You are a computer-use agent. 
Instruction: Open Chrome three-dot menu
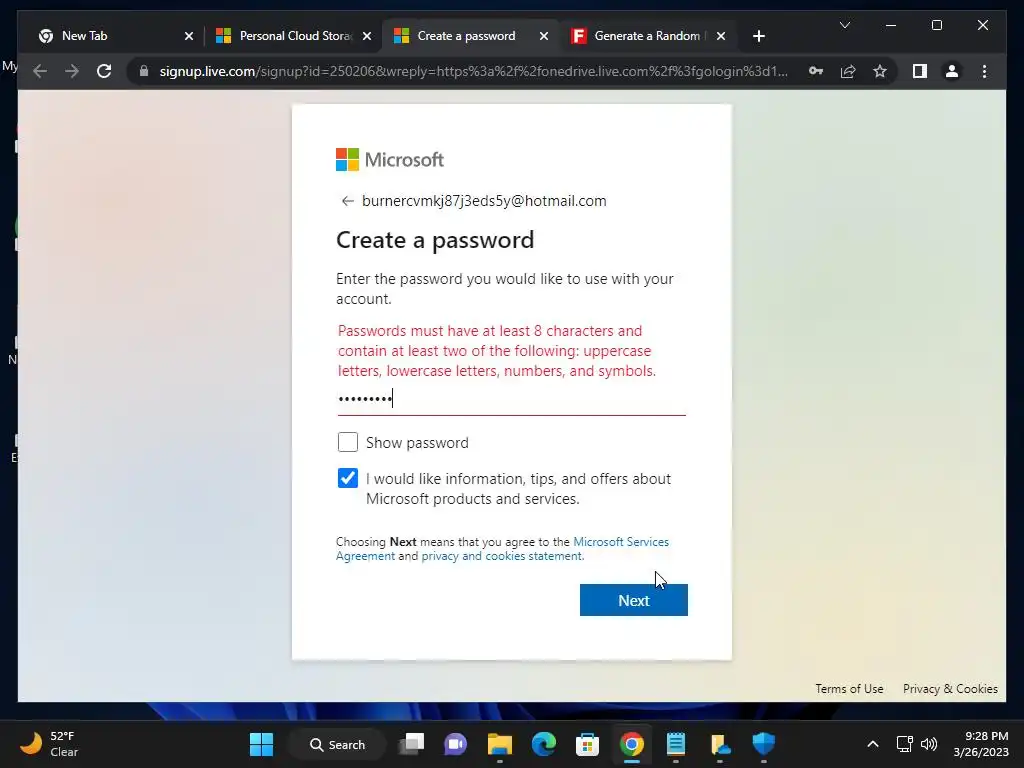(984, 71)
